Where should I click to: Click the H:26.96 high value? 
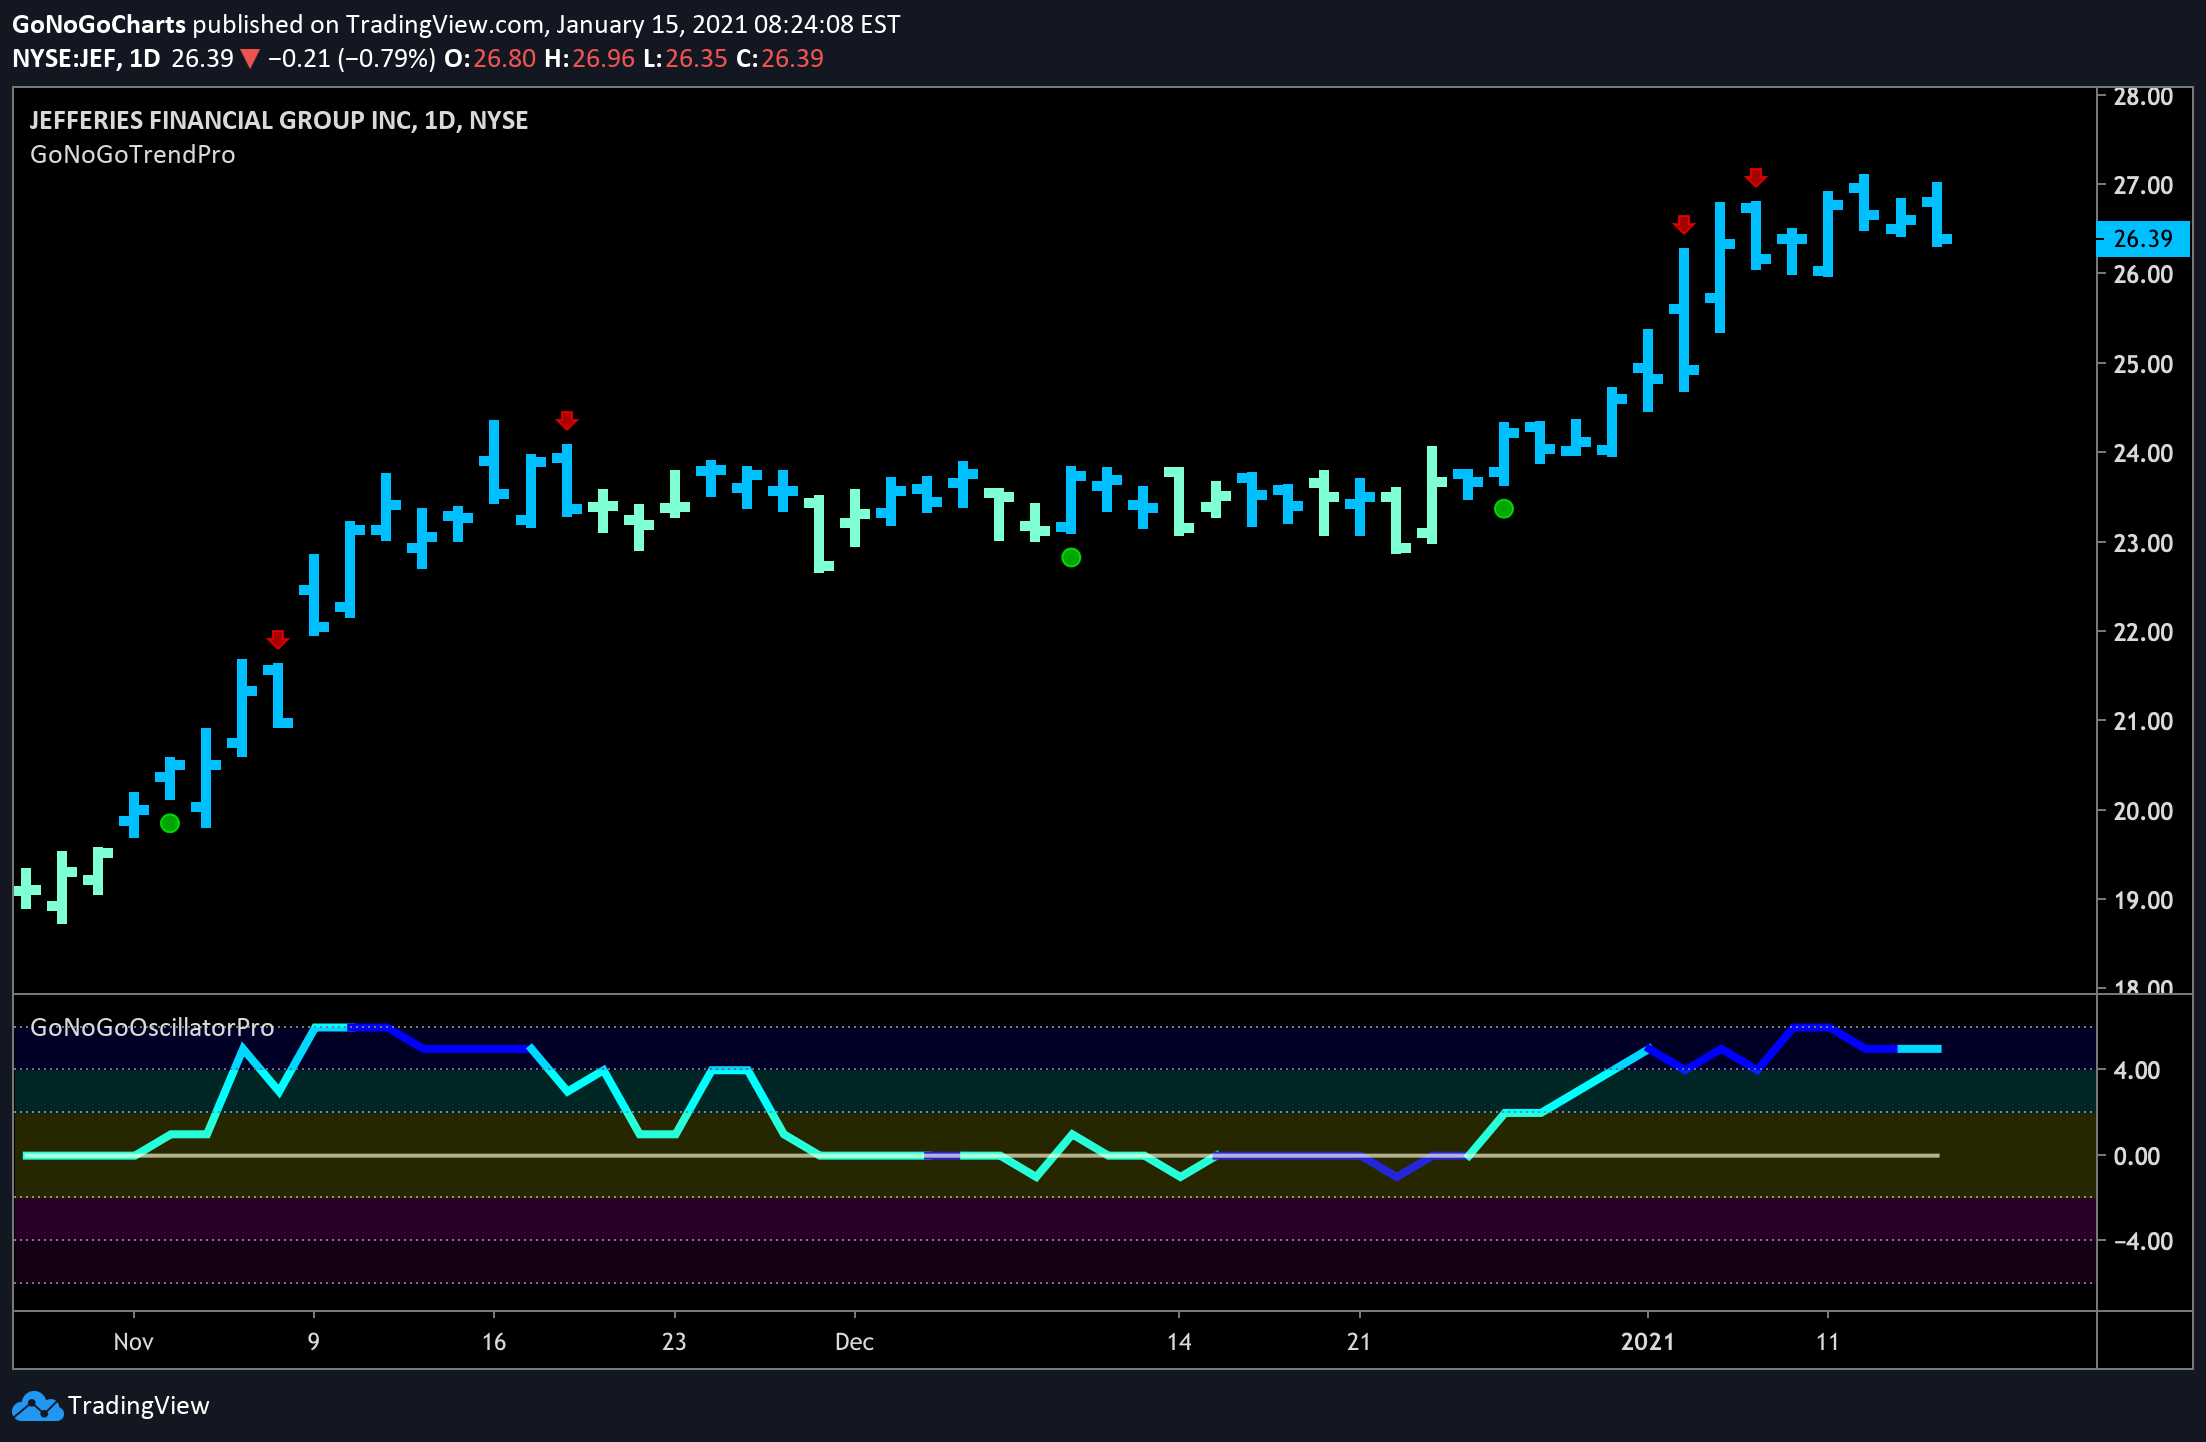(590, 59)
